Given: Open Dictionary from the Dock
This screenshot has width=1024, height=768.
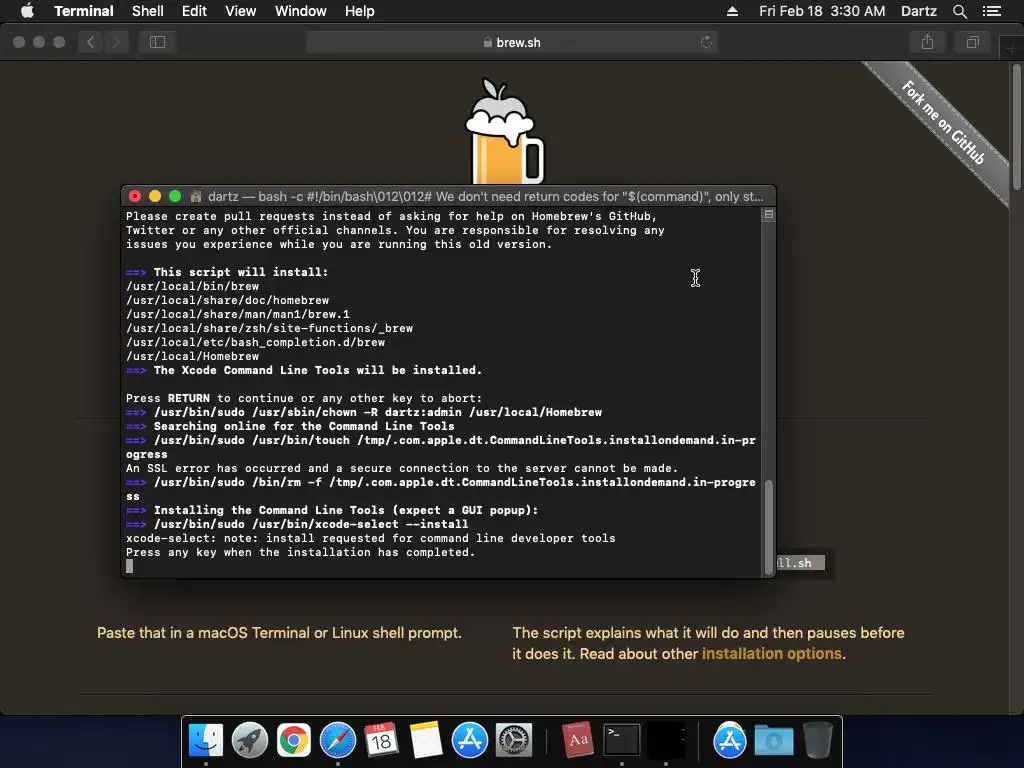Looking at the screenshot, I should click(577, 741).
